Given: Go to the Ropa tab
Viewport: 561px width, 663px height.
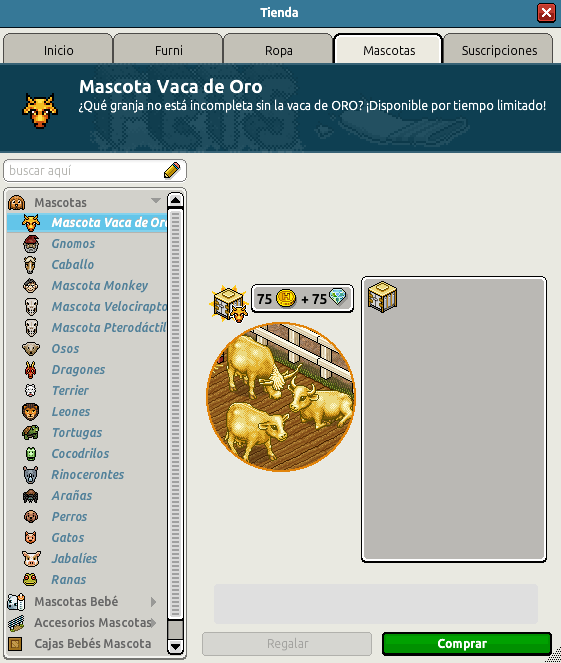Looking at the screenshot, I should 278,50.
